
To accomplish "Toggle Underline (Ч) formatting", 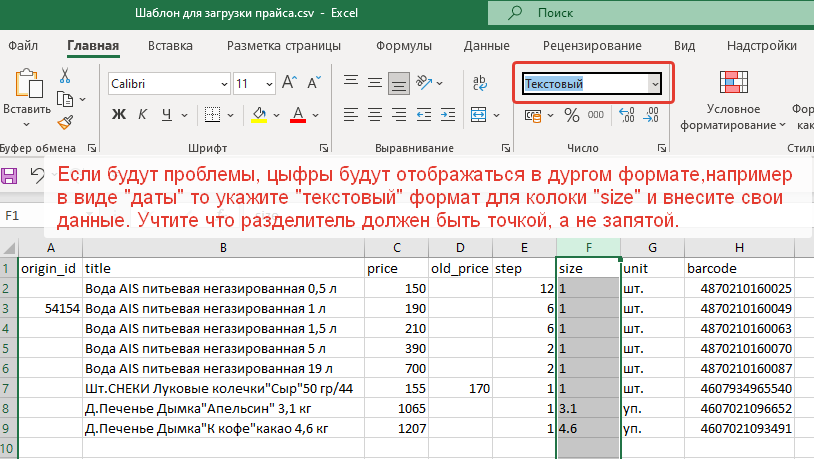I will click(168, 115).
